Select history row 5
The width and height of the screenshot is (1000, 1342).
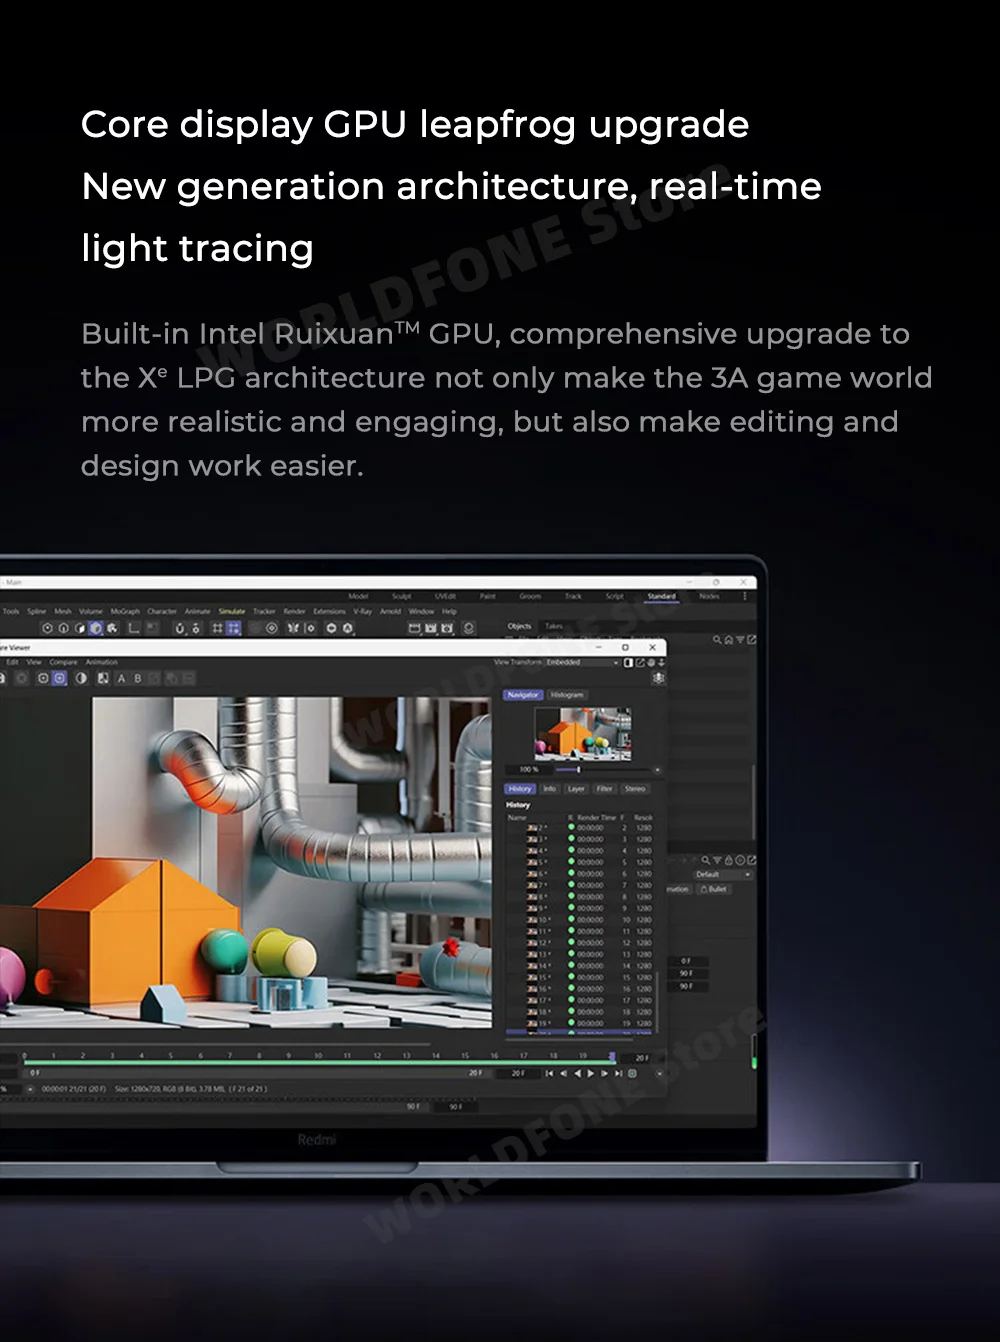point(580,862)
